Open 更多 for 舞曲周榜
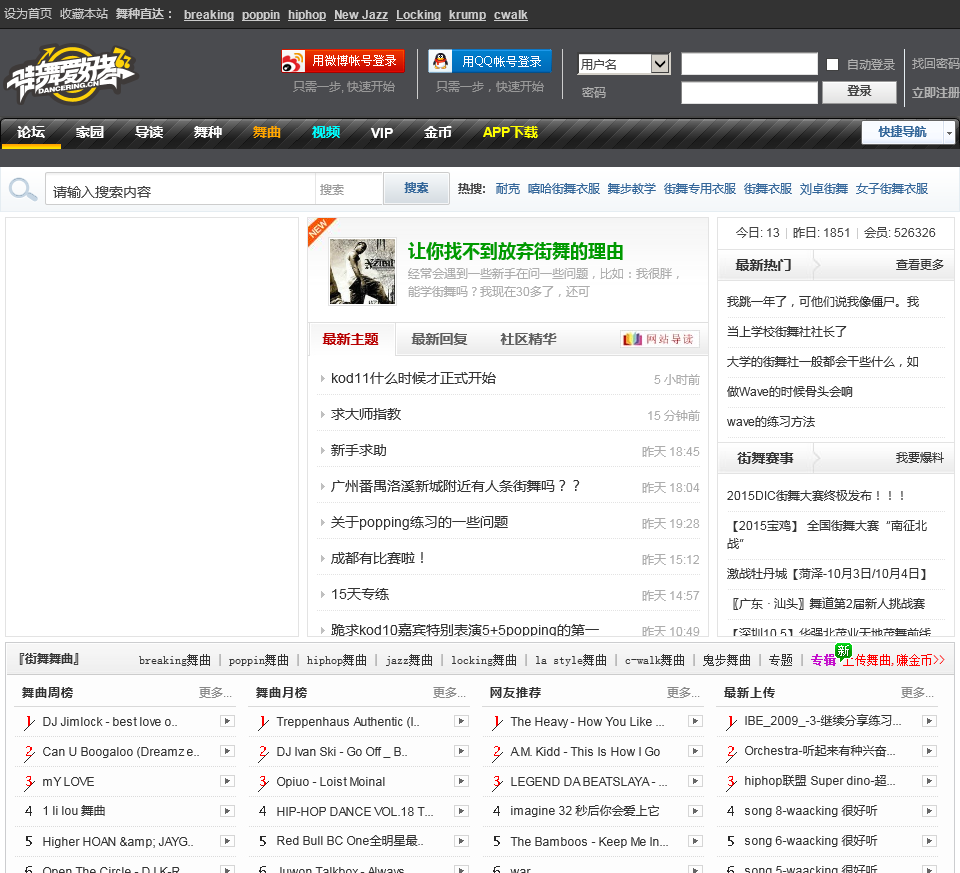 pos(215,692)
